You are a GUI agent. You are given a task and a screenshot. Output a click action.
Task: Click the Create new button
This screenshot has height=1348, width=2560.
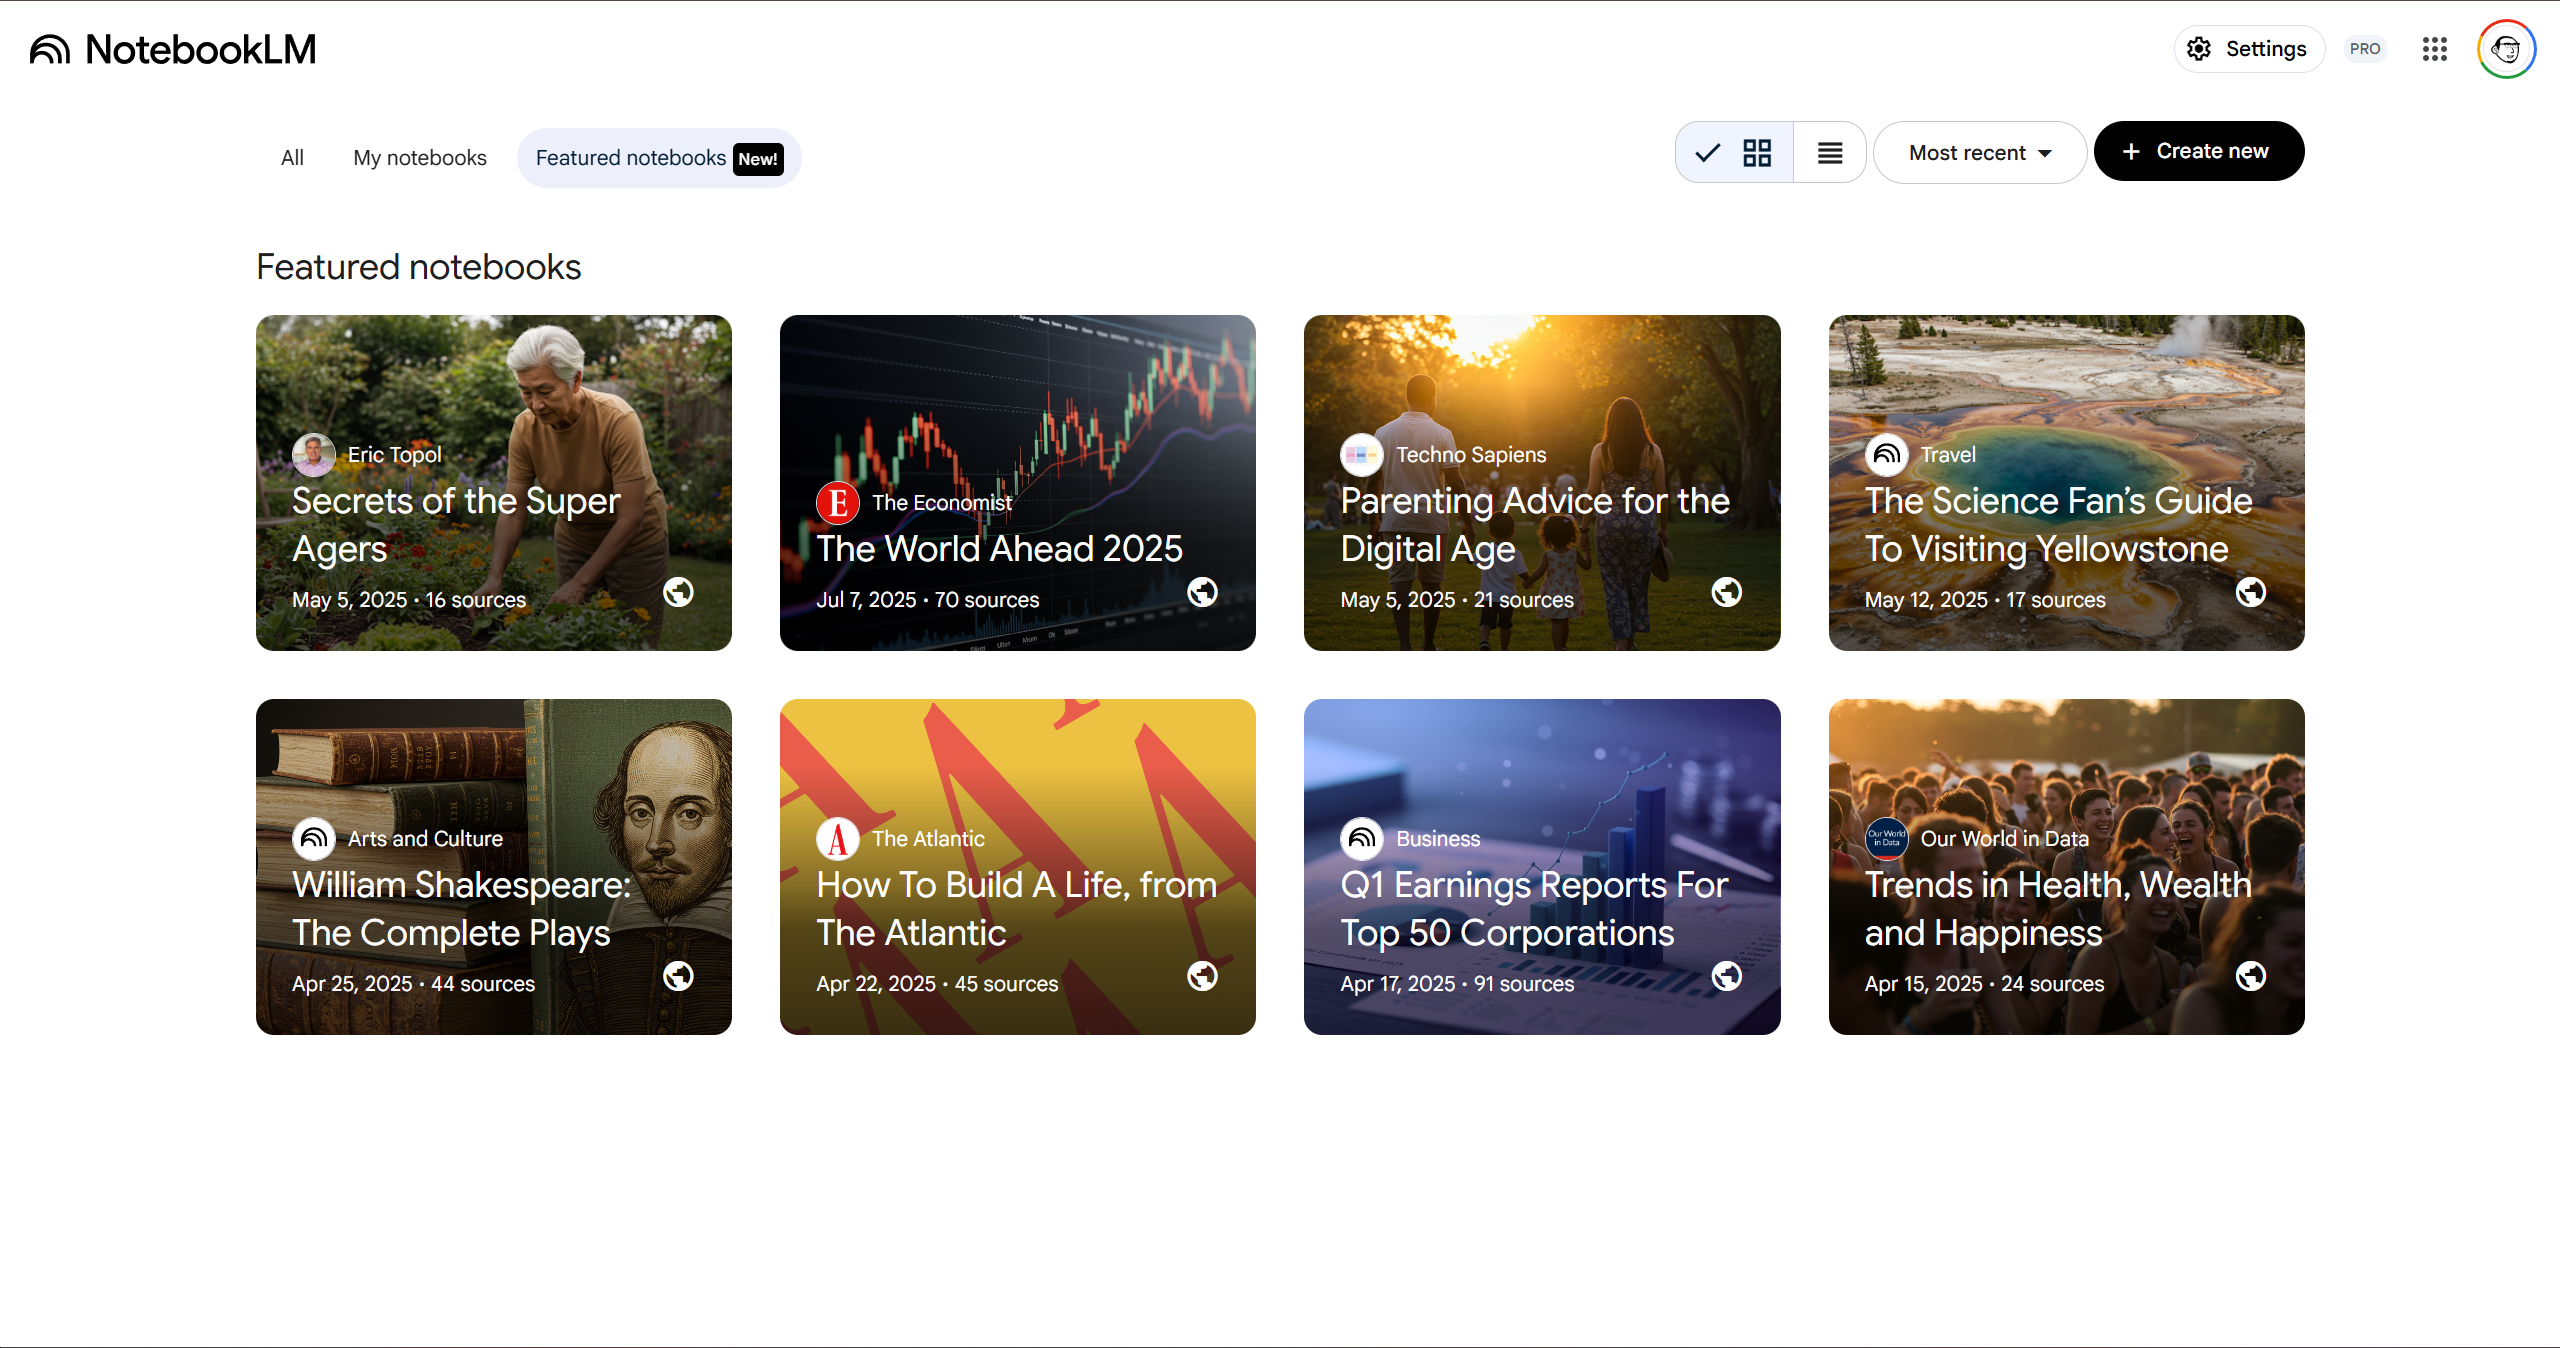pos(2199,151)
